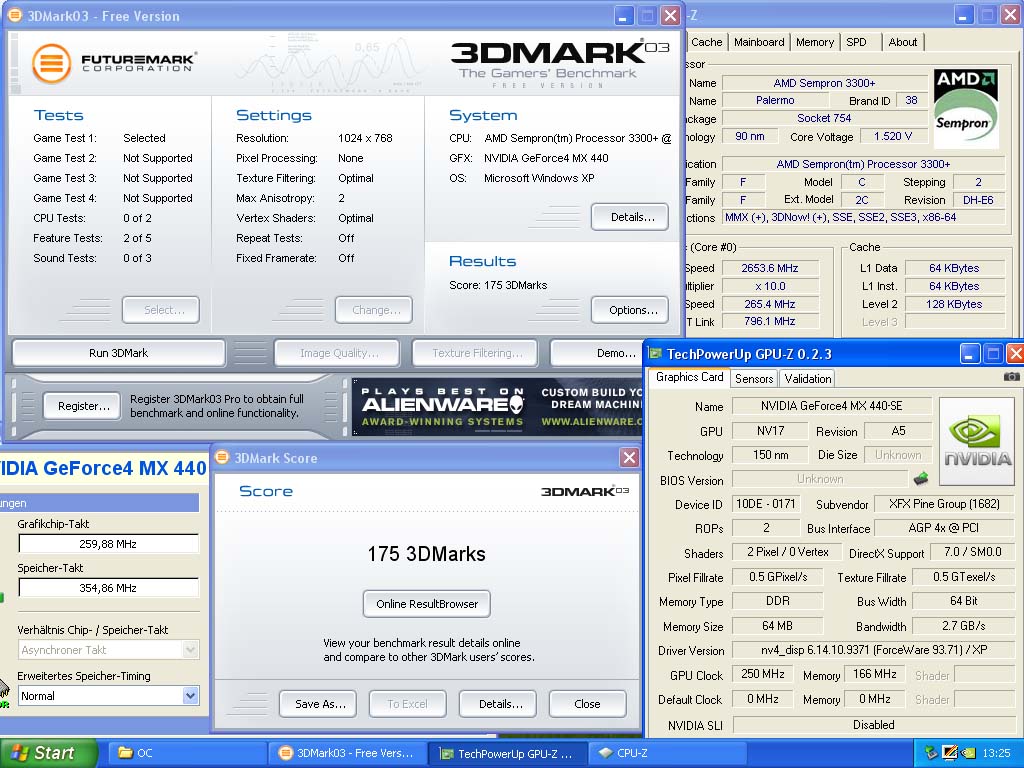Click the GPU-Z title bar icon
Screen dimensions: 1024x768
[654, 354]
